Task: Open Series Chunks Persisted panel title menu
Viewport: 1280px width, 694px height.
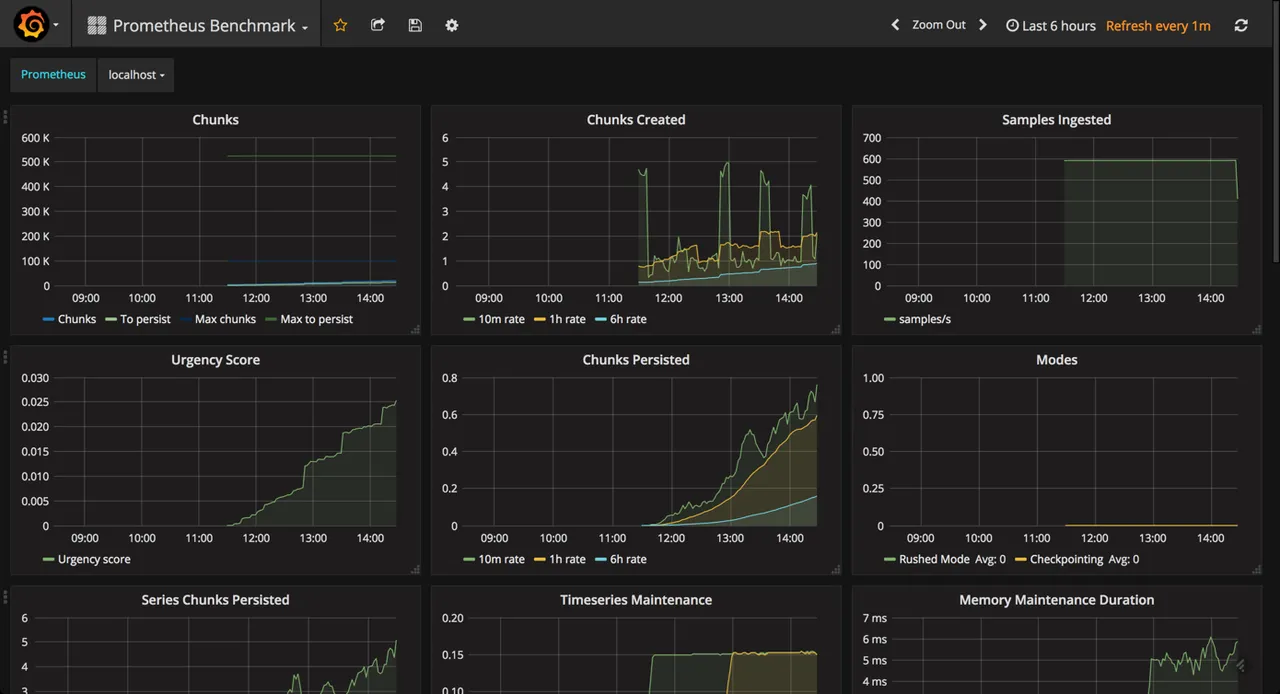Action: point(215,599)
